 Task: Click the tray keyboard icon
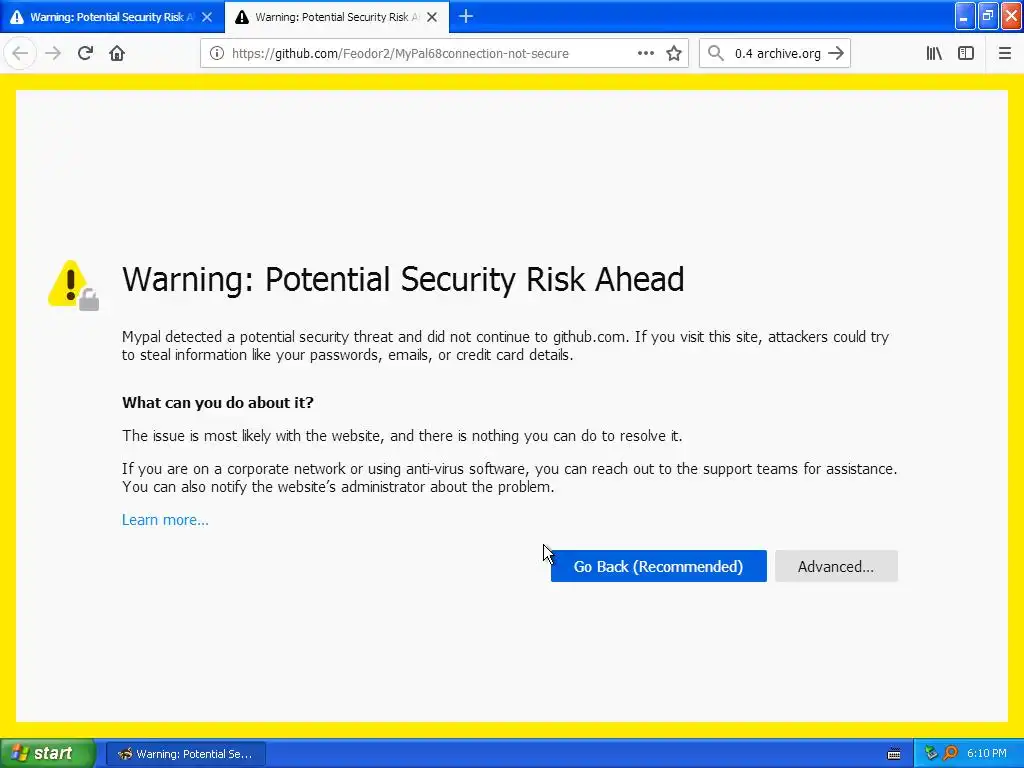[894, 754]
